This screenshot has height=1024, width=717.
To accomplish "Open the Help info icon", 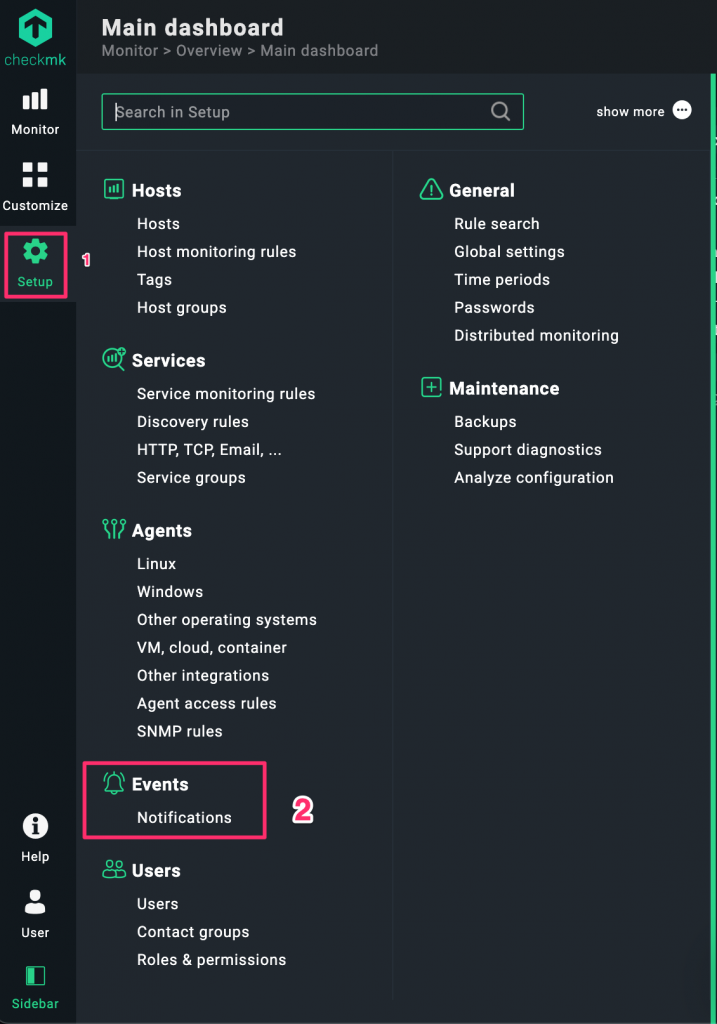I will click(35, 827).
